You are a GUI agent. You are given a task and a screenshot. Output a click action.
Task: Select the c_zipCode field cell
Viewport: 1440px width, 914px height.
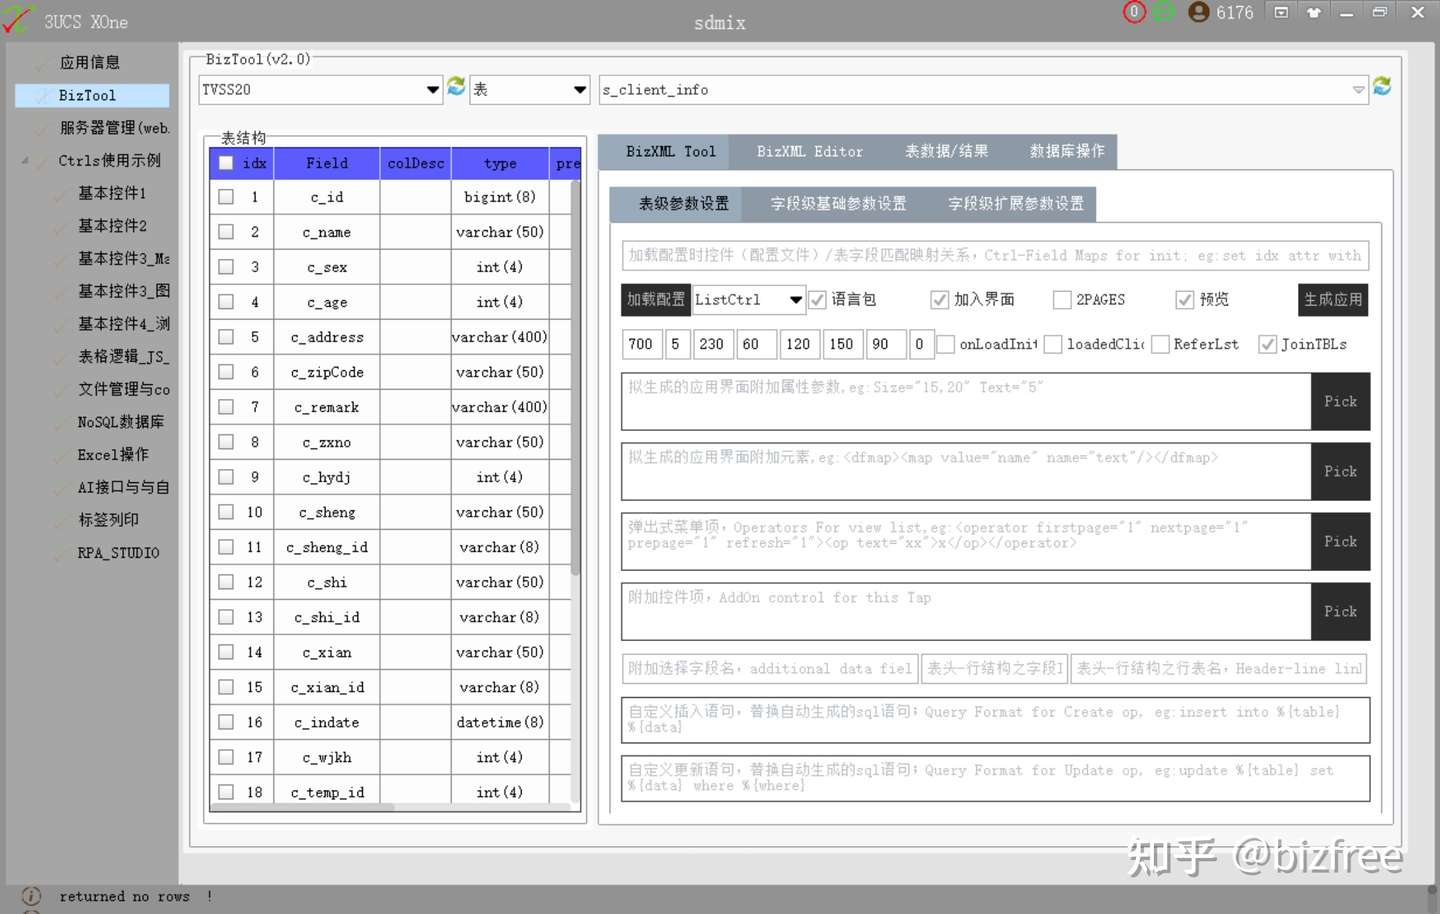pos(327,372)
